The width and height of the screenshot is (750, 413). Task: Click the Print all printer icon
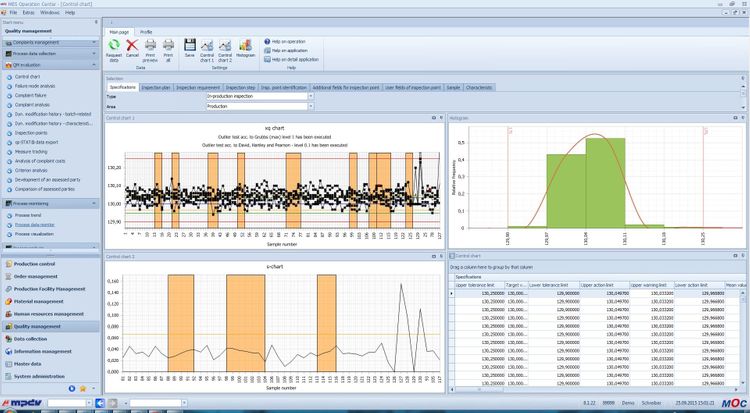166,45
